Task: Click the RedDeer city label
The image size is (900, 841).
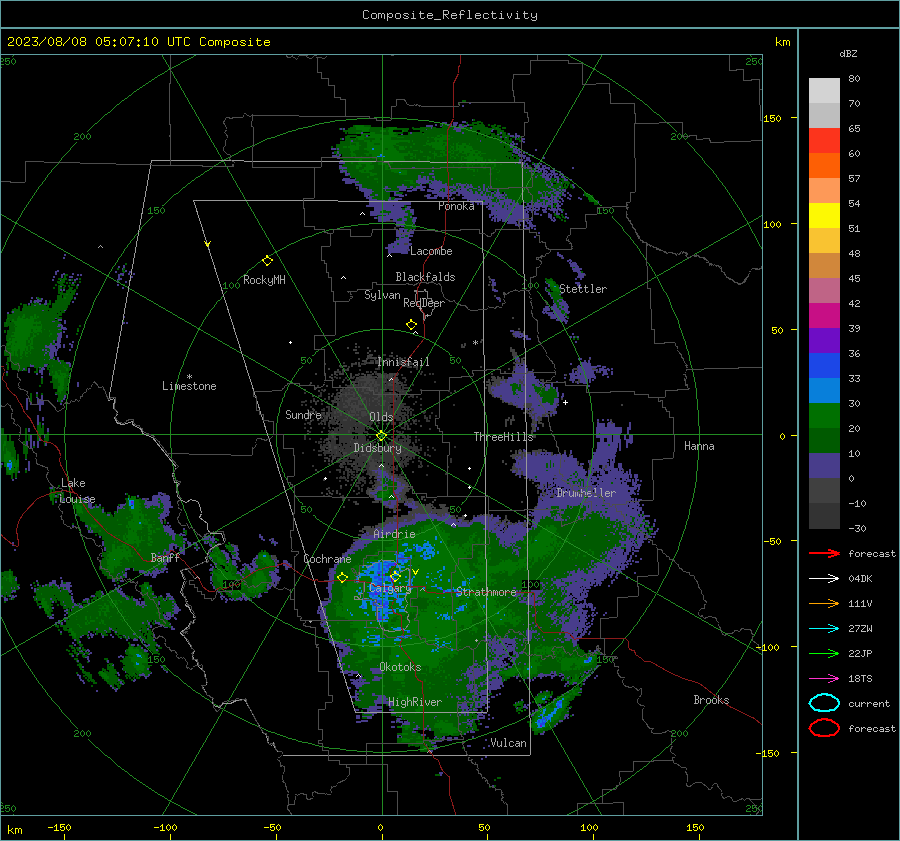Action: 424,303
